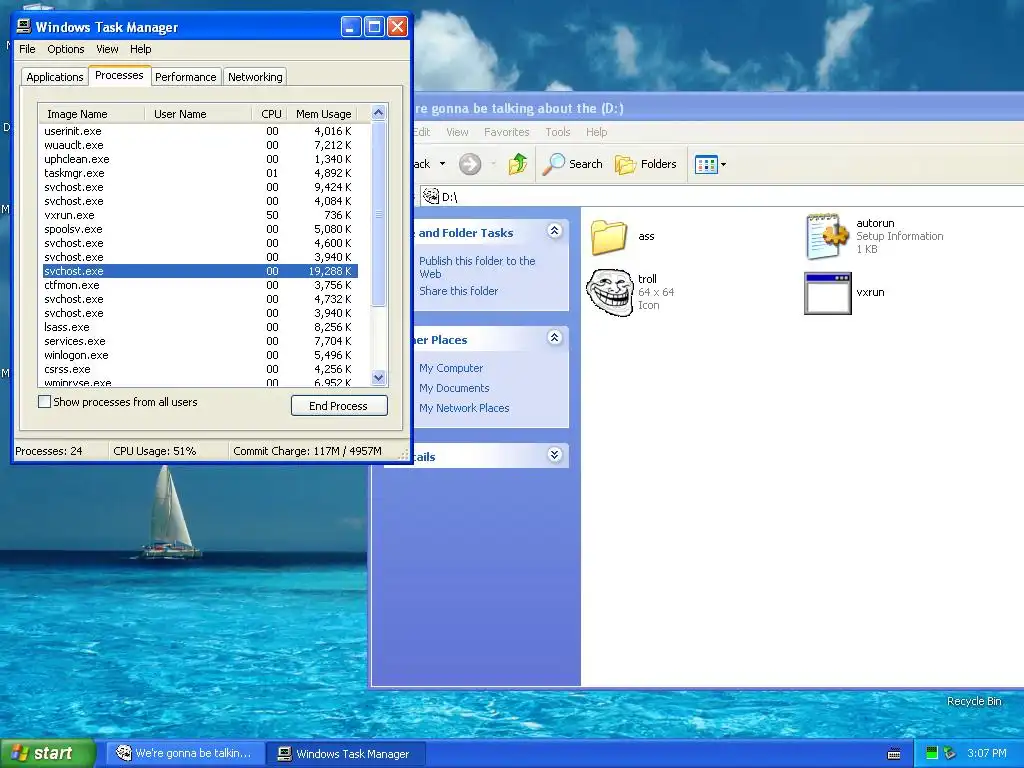Switch to the Explorer window taskbar button
Image resolution: width=1024 pixels, height=768 pixels.
(x=185, y=753)
